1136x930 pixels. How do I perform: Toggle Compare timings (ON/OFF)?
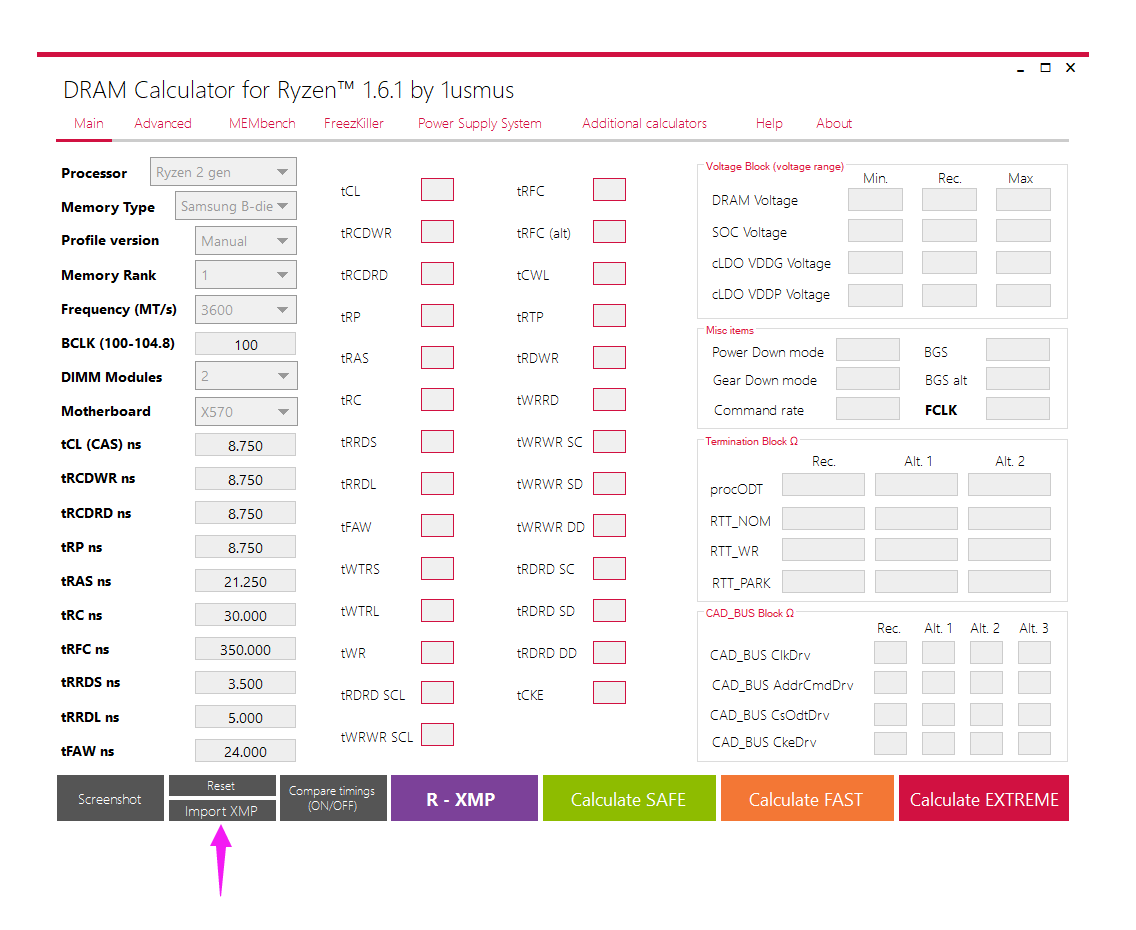pos(333,798)
